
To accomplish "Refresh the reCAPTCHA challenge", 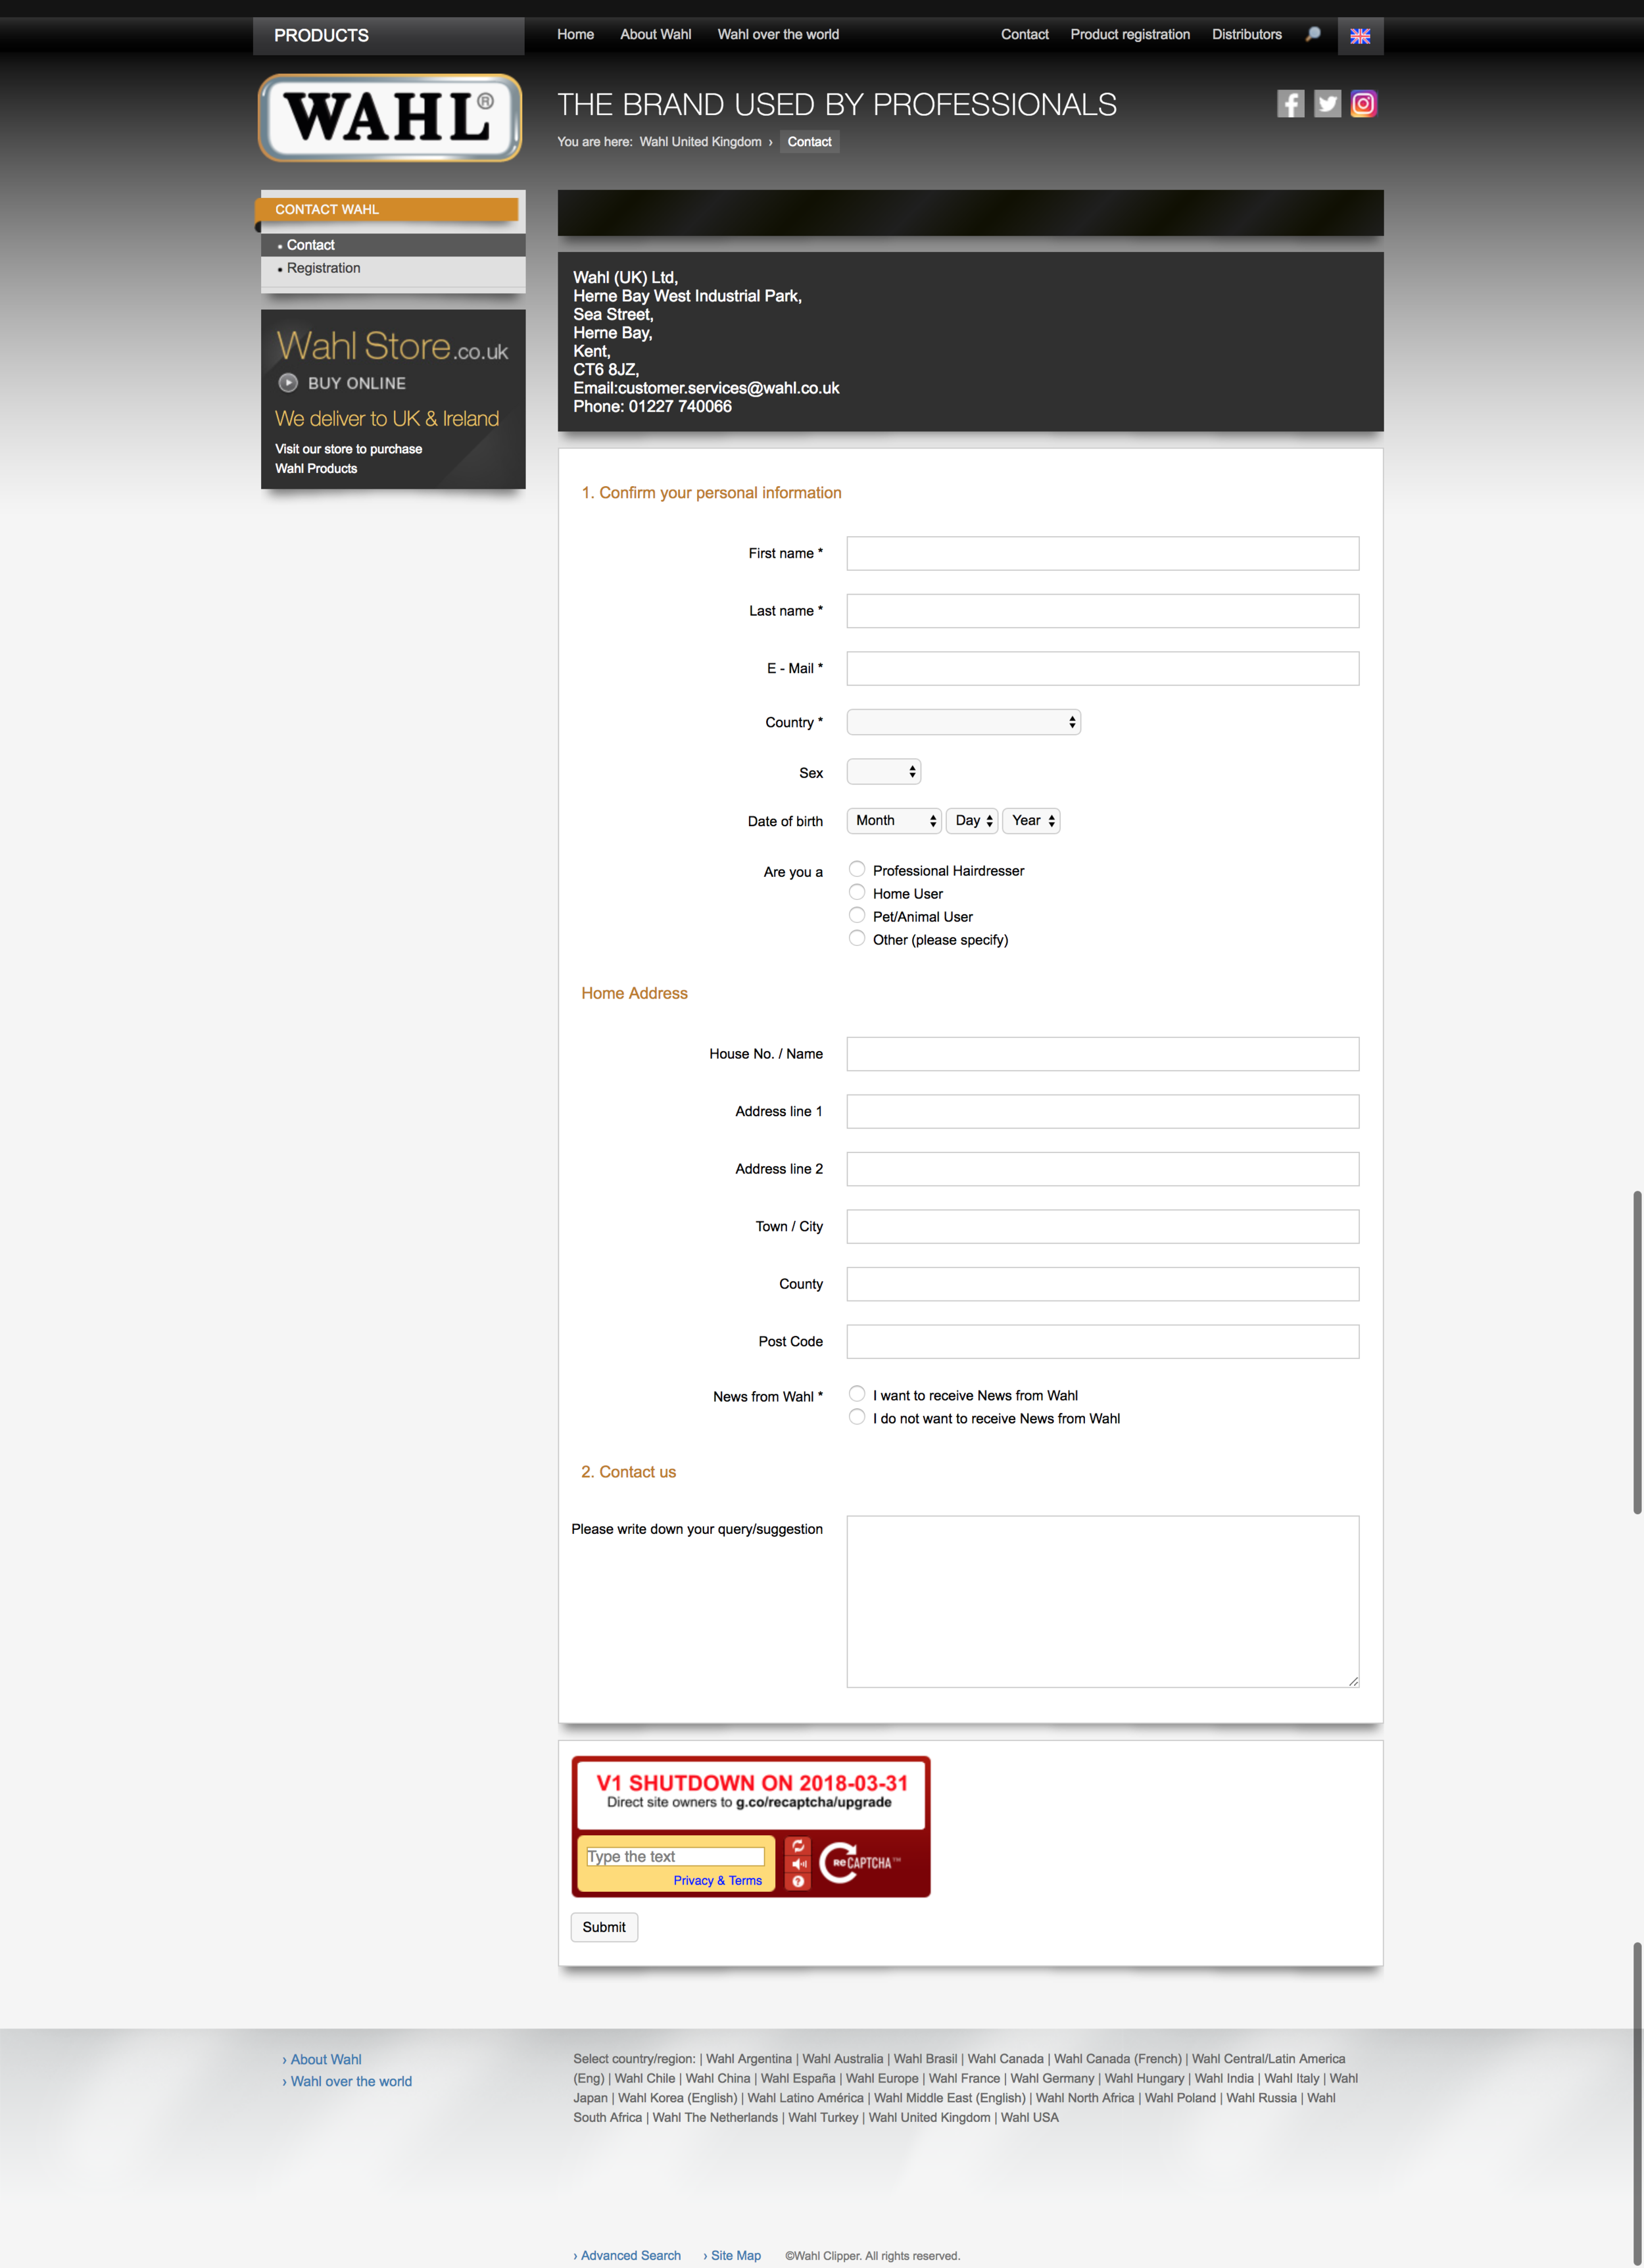I will point(798,1846).
